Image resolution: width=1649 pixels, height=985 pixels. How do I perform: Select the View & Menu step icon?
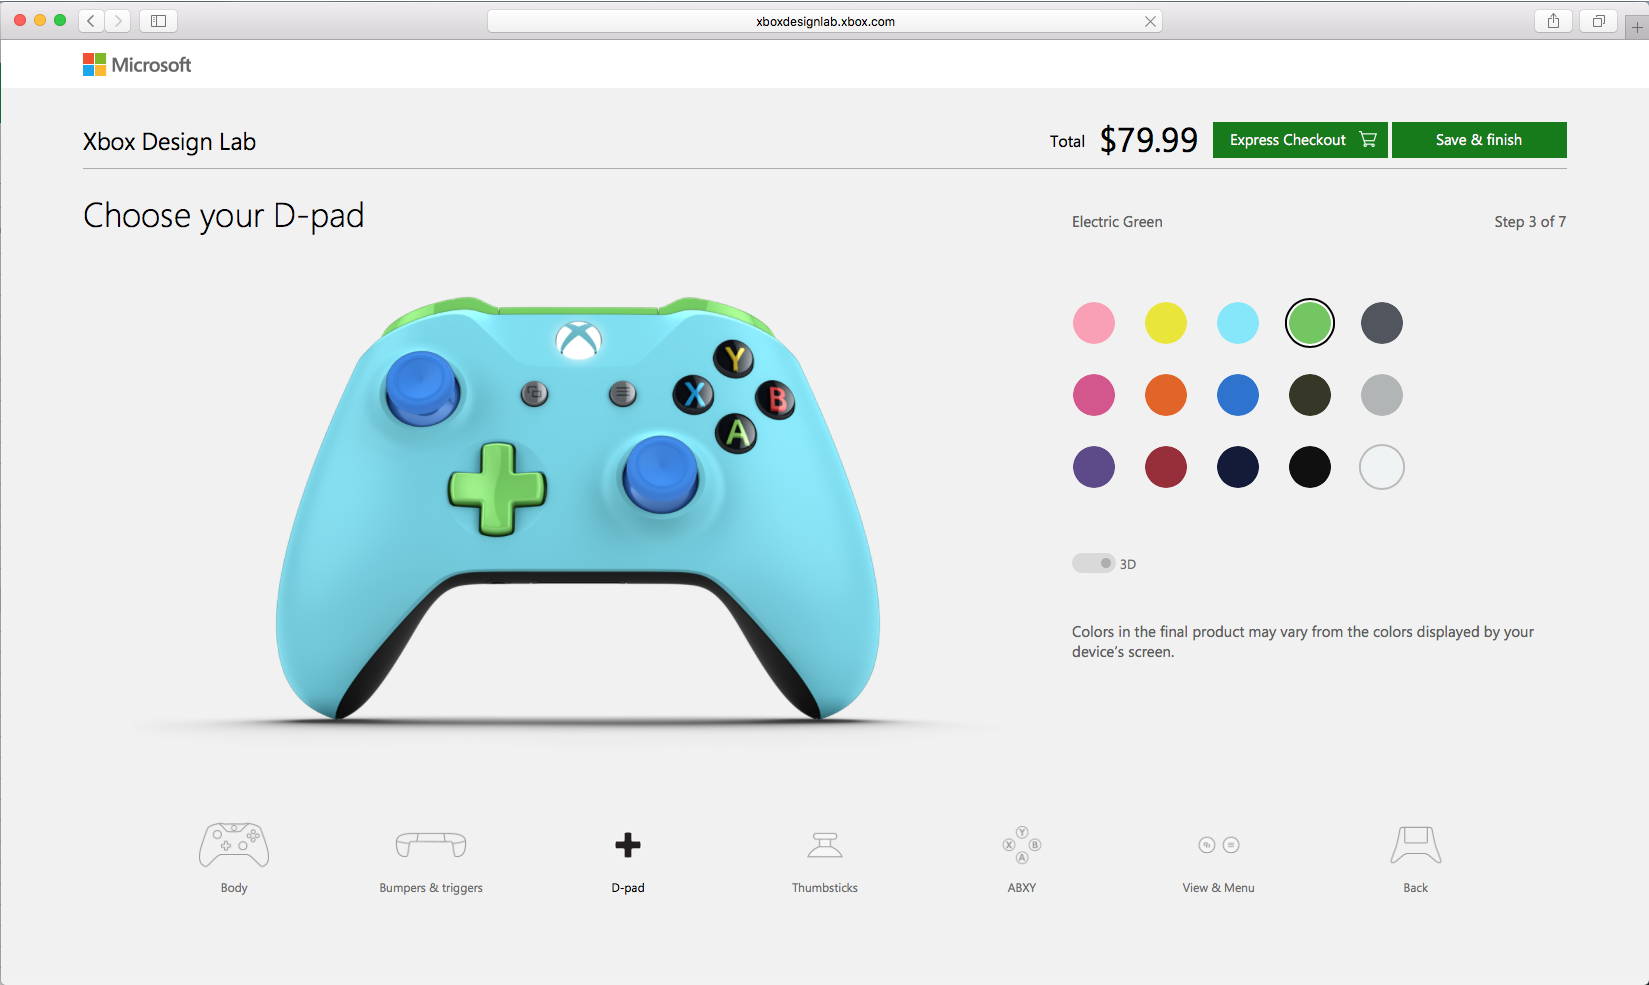[x=1219, y=846]
